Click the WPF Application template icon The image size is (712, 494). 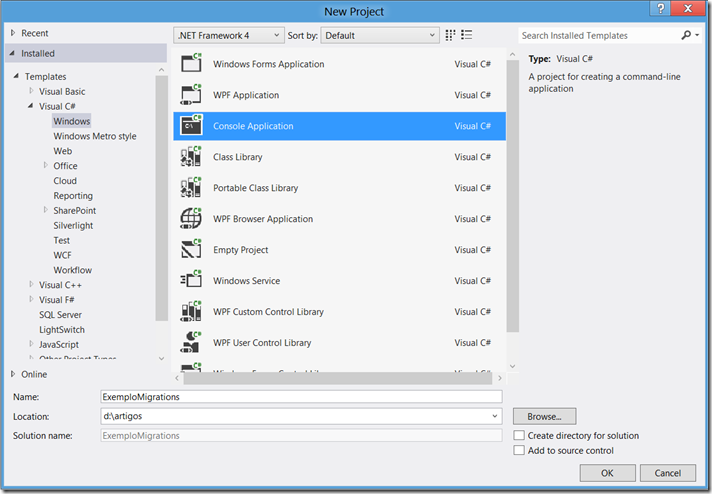[x=191, y=94]
